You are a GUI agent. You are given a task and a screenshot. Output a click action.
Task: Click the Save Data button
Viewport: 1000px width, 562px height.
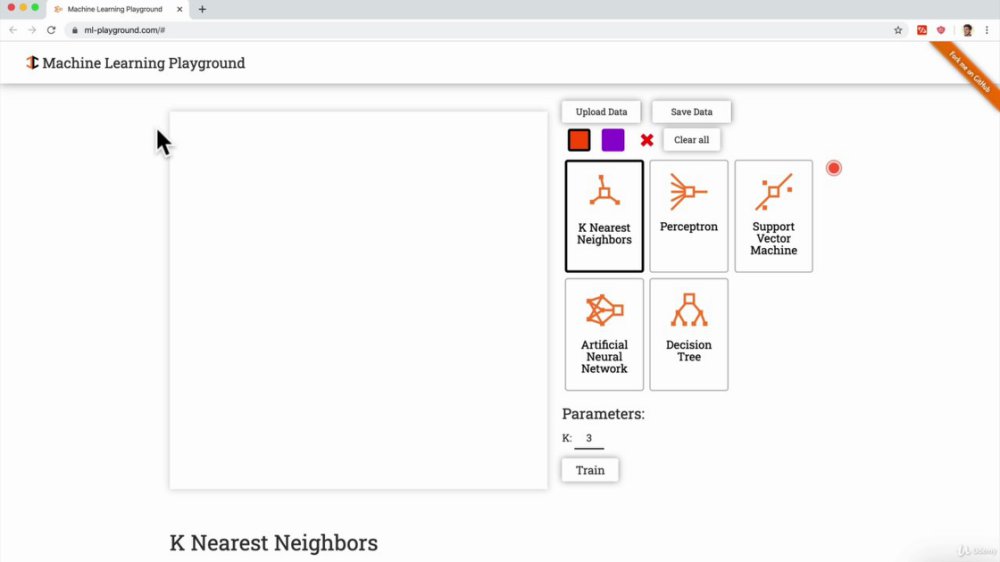coord(691,112)
